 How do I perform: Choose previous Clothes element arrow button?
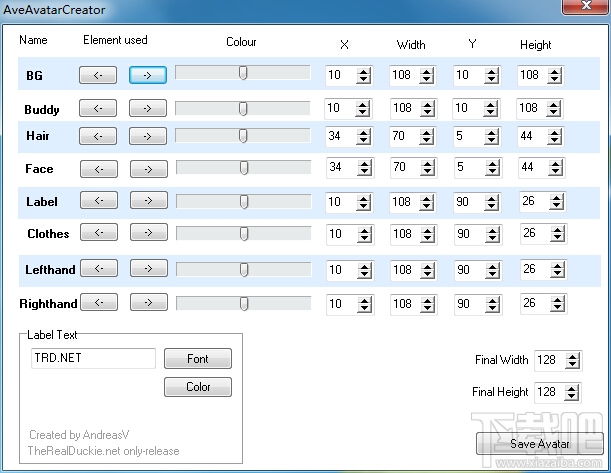99,232
